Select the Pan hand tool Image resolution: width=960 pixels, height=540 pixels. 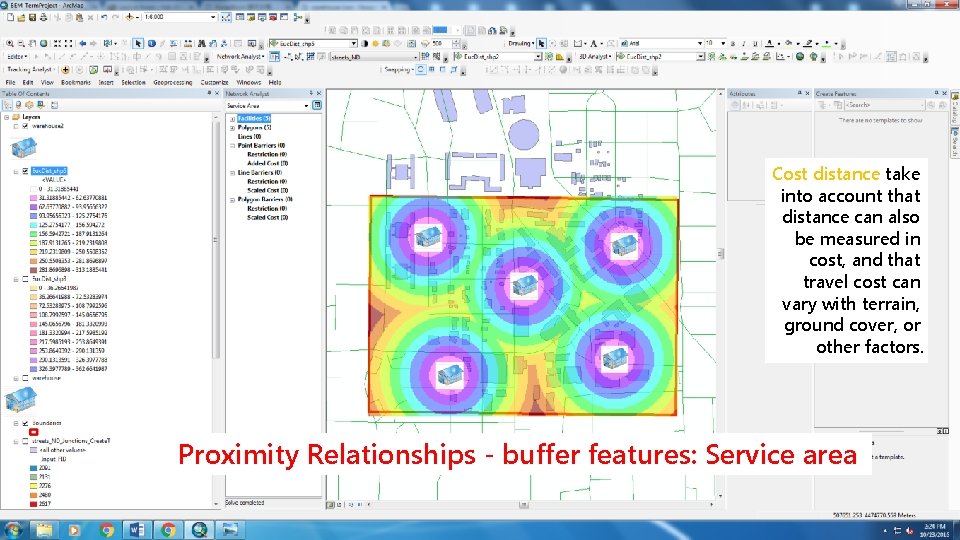32,43
